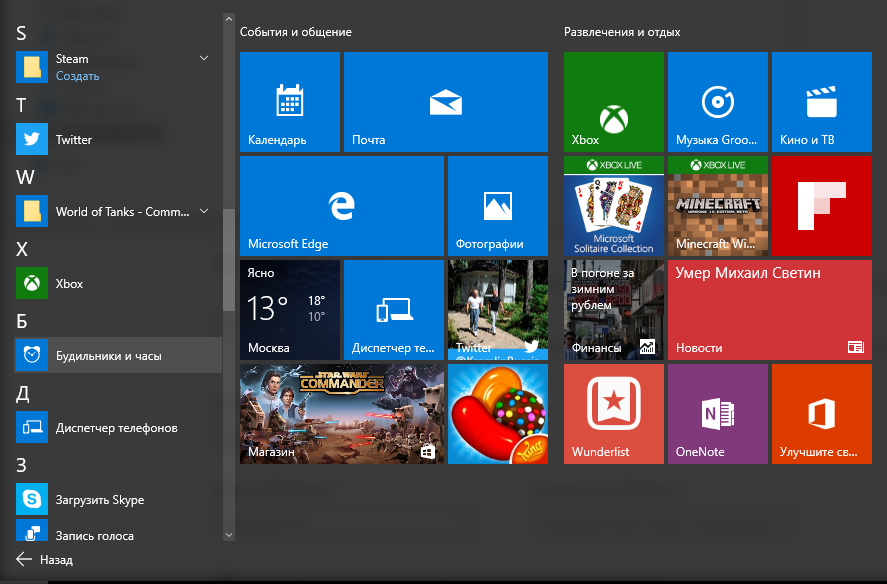Open Диспетчер телефонов from the app list
This screenshot has height=584, width=887.
[x=118, y=427]
